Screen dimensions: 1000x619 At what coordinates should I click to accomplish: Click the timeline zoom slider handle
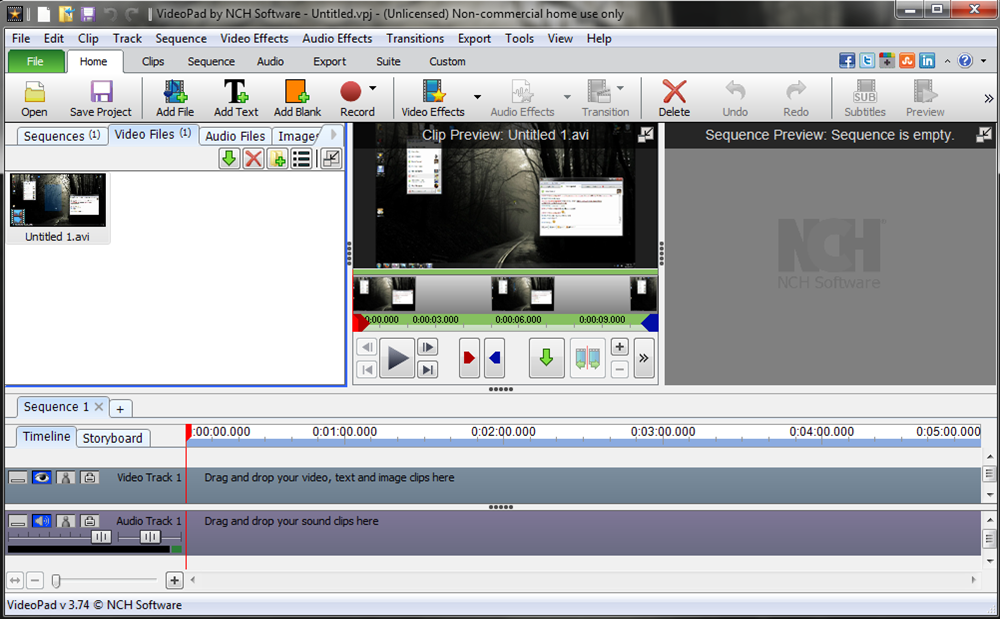pos(56,580)
